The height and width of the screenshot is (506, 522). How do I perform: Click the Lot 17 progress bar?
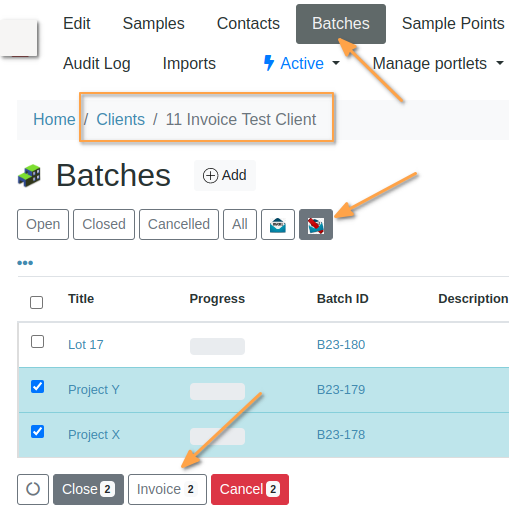click(x=217, y=346)
